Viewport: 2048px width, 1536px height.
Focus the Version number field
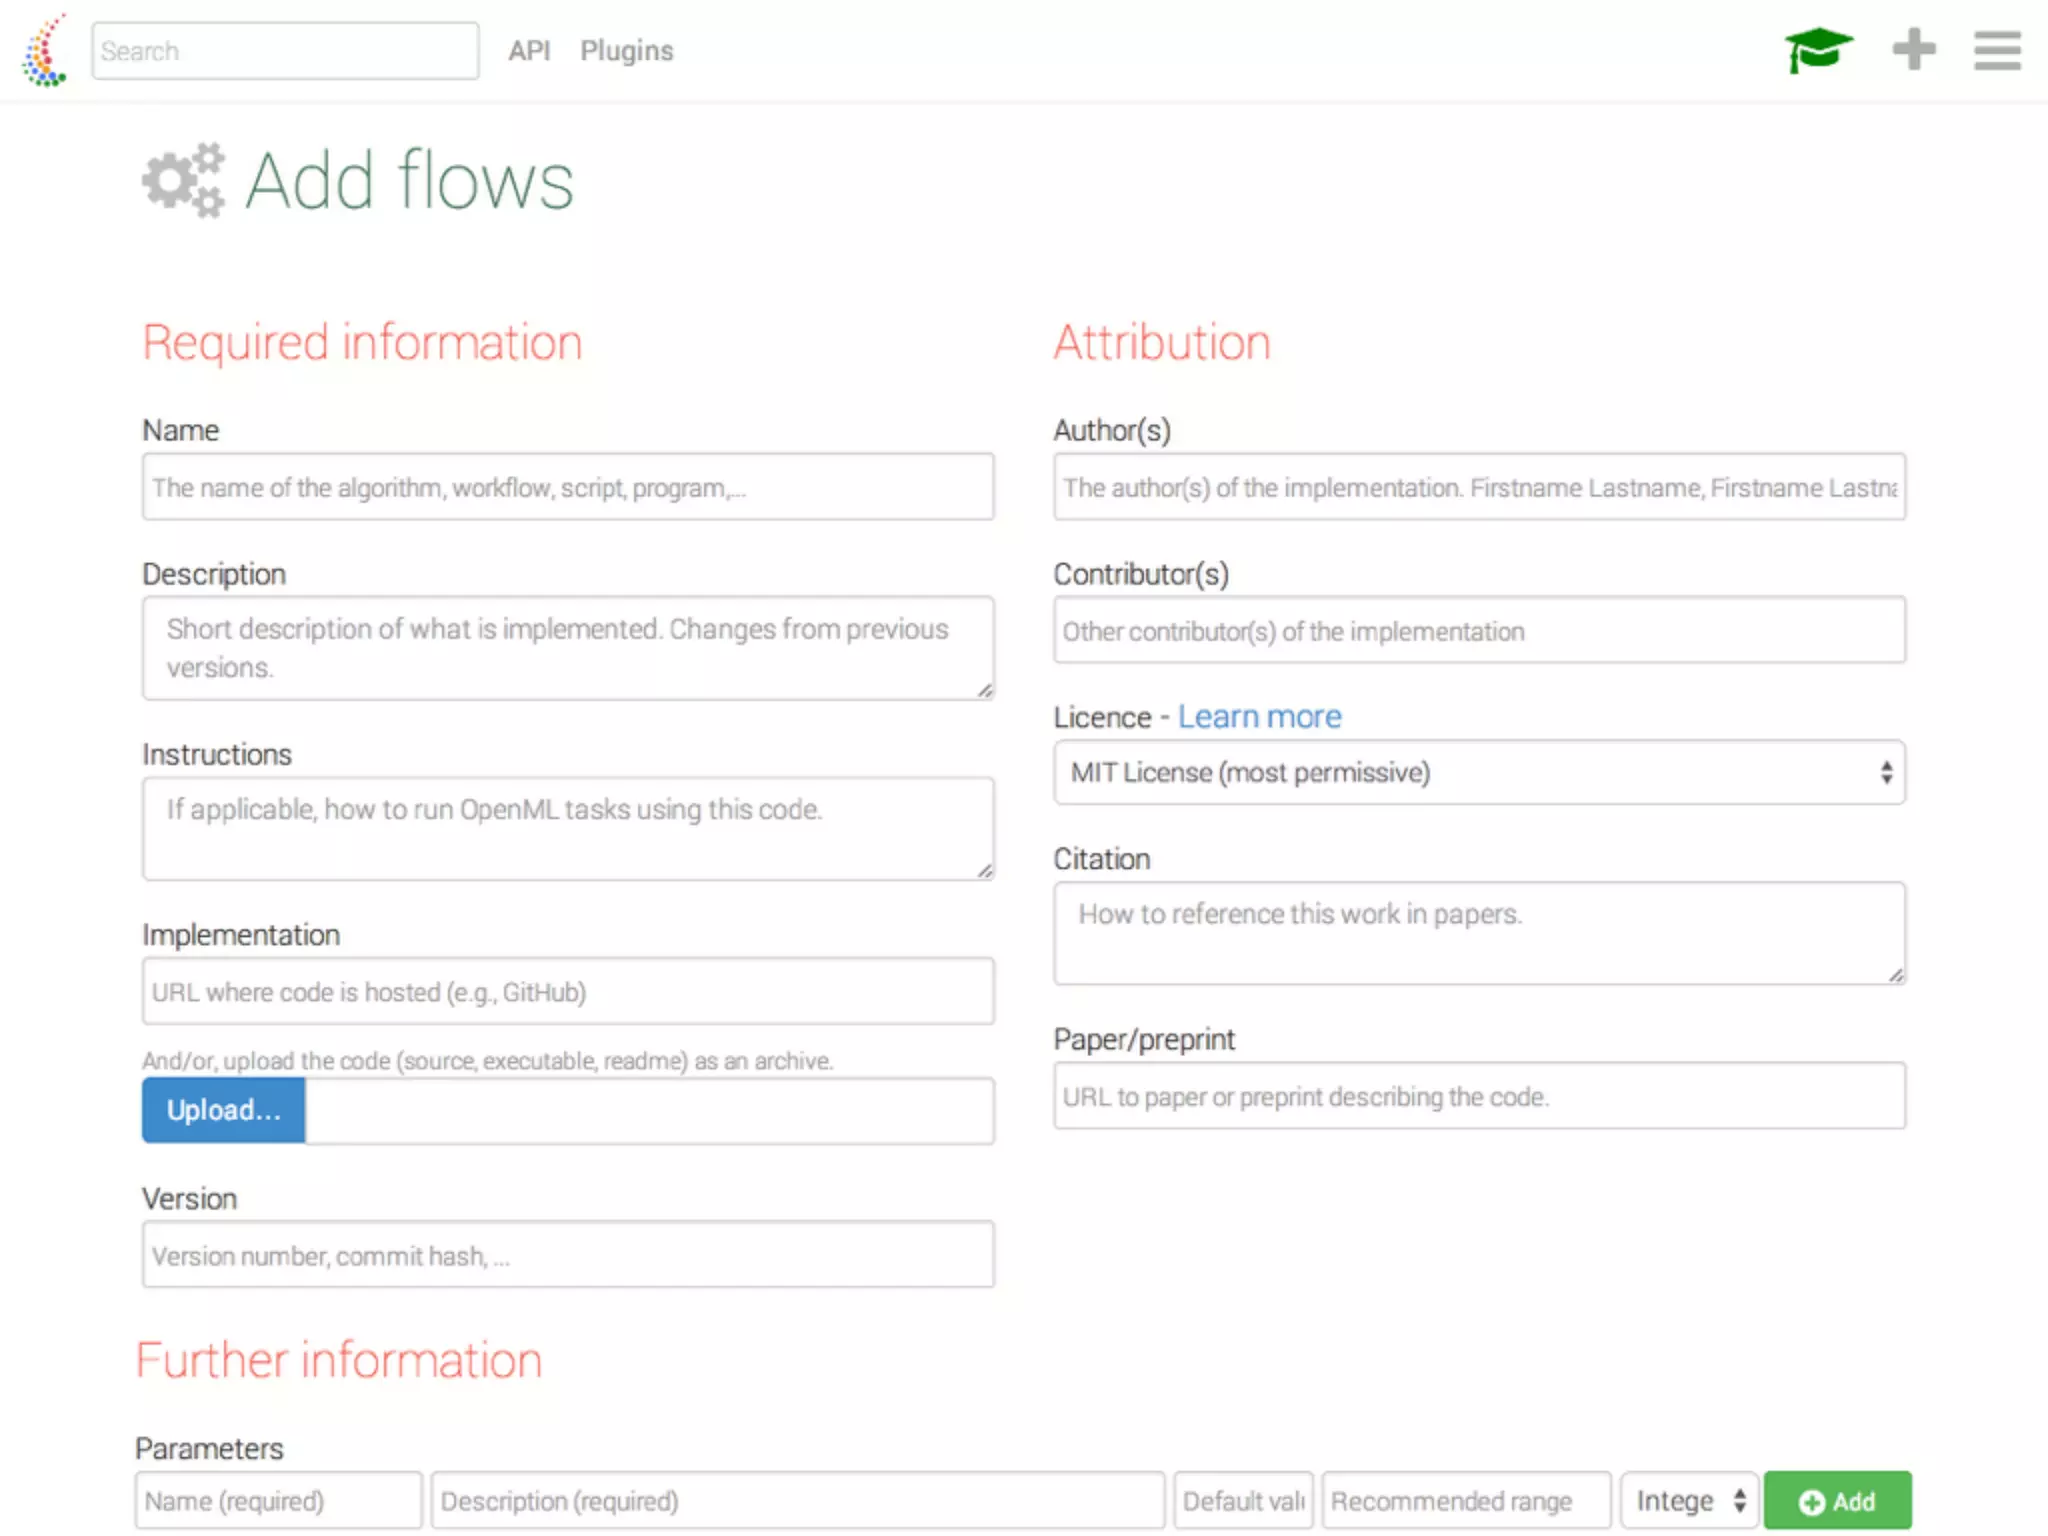(x=567, y=1254)
